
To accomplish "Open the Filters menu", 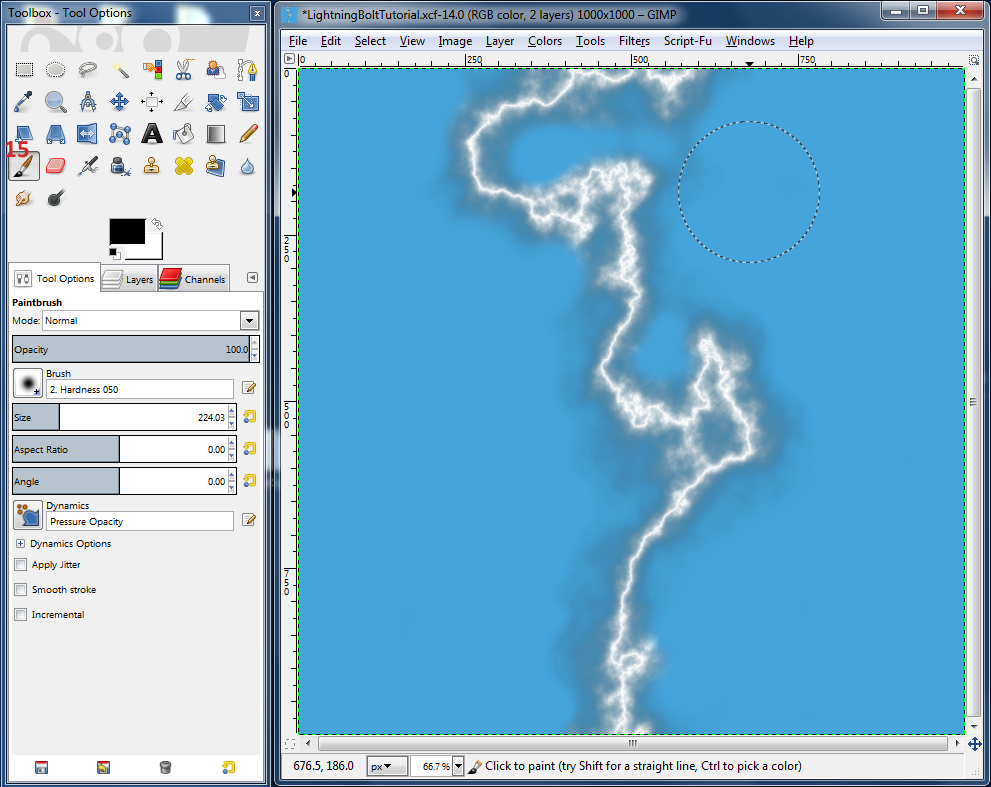I will pyautogui.click(x=635, y=41).
